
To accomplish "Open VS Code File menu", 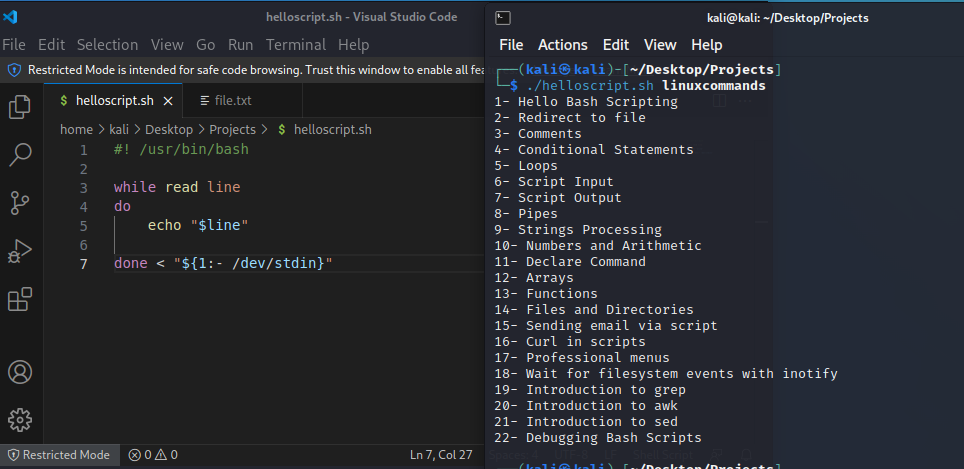I will point(14,45).
